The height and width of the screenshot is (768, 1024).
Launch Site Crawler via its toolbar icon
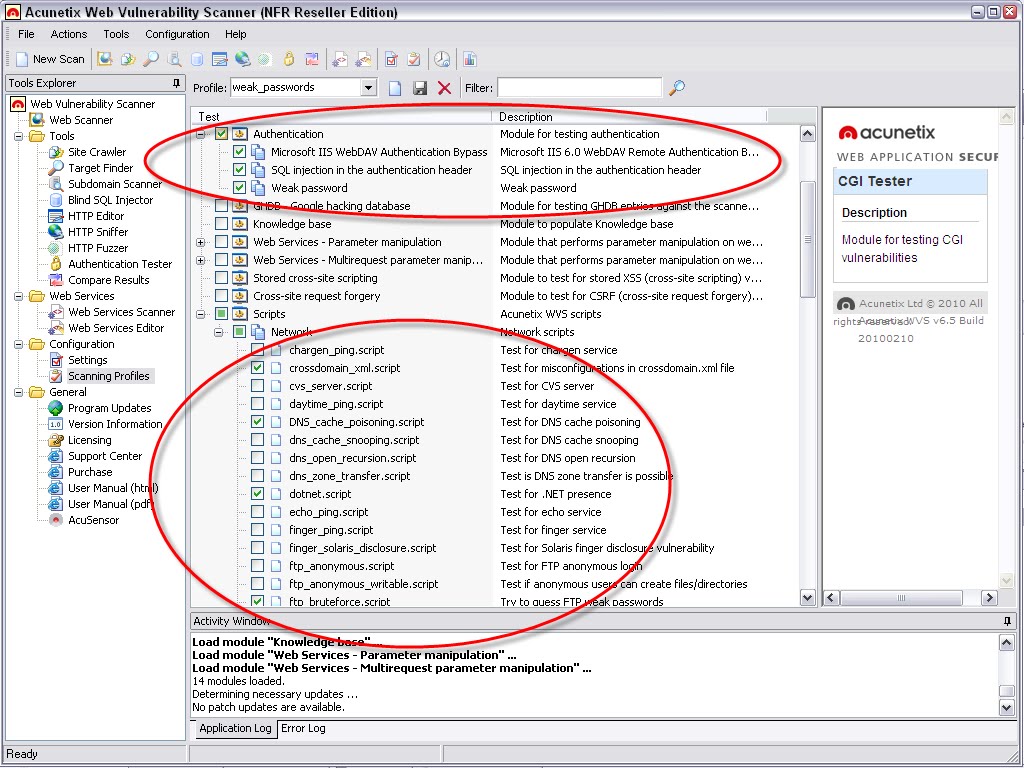click(x=128, y=59)
